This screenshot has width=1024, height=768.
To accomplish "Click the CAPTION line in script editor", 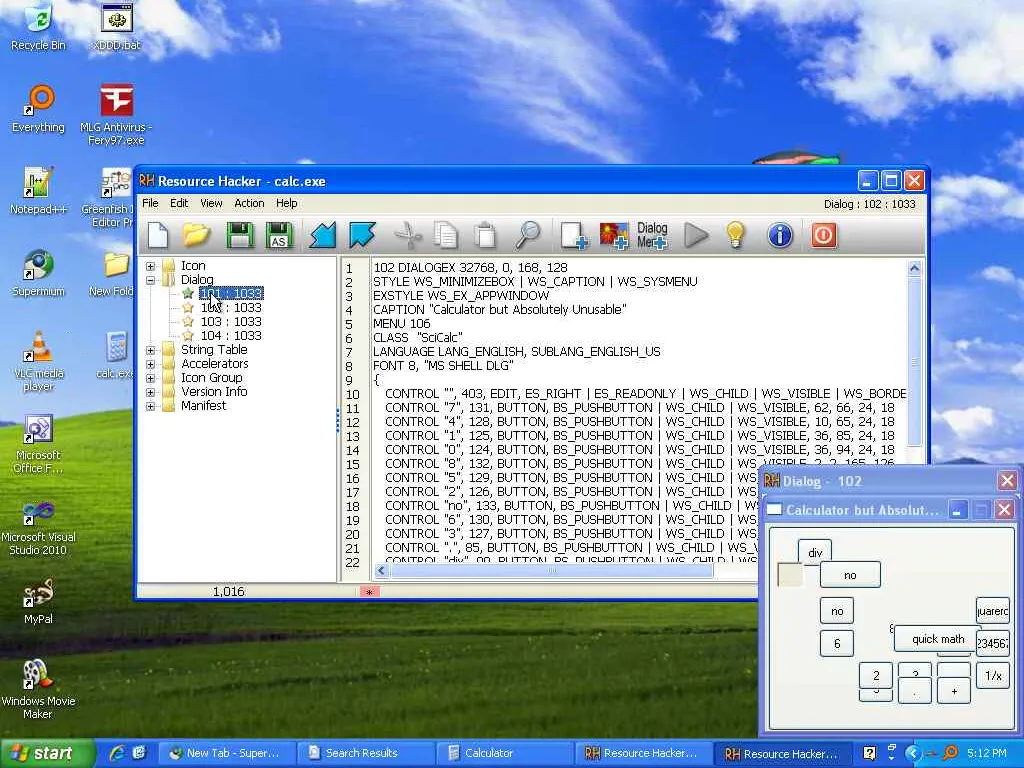I will 500,310.
